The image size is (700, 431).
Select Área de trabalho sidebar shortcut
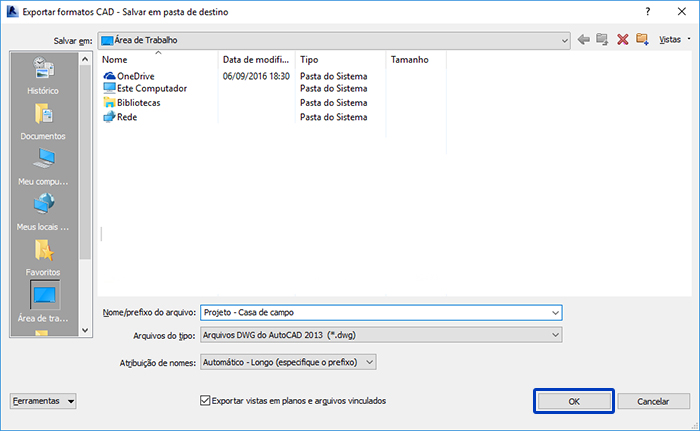point(43,301)
